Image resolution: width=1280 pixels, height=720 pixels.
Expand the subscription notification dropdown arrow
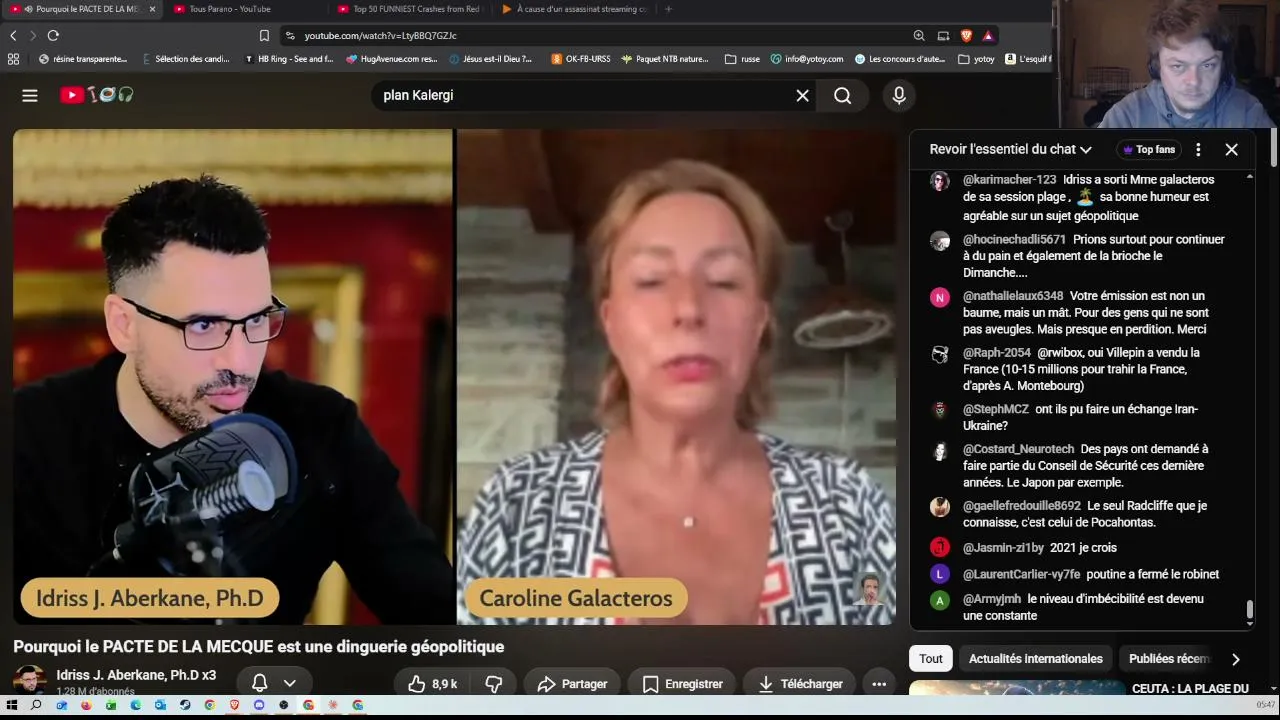289,683
